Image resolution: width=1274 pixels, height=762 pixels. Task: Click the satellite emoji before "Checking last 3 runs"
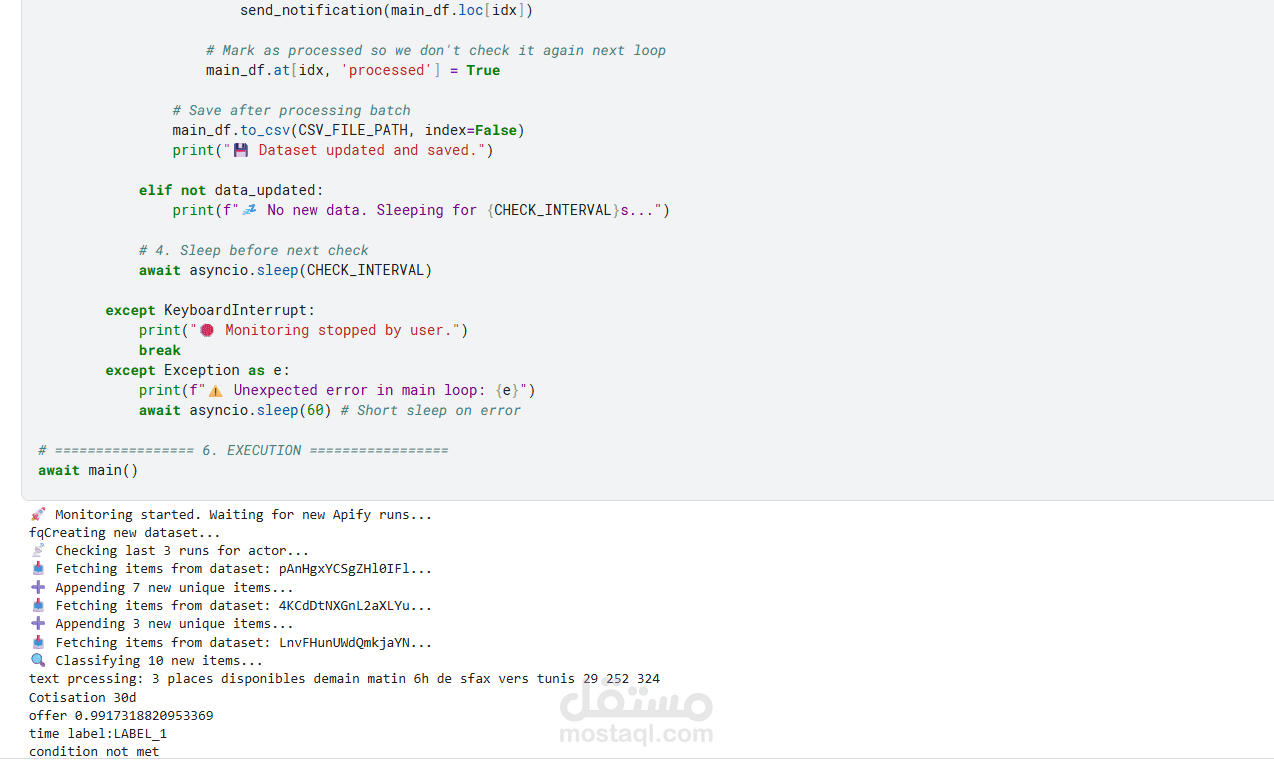click(x=38, y=550)
